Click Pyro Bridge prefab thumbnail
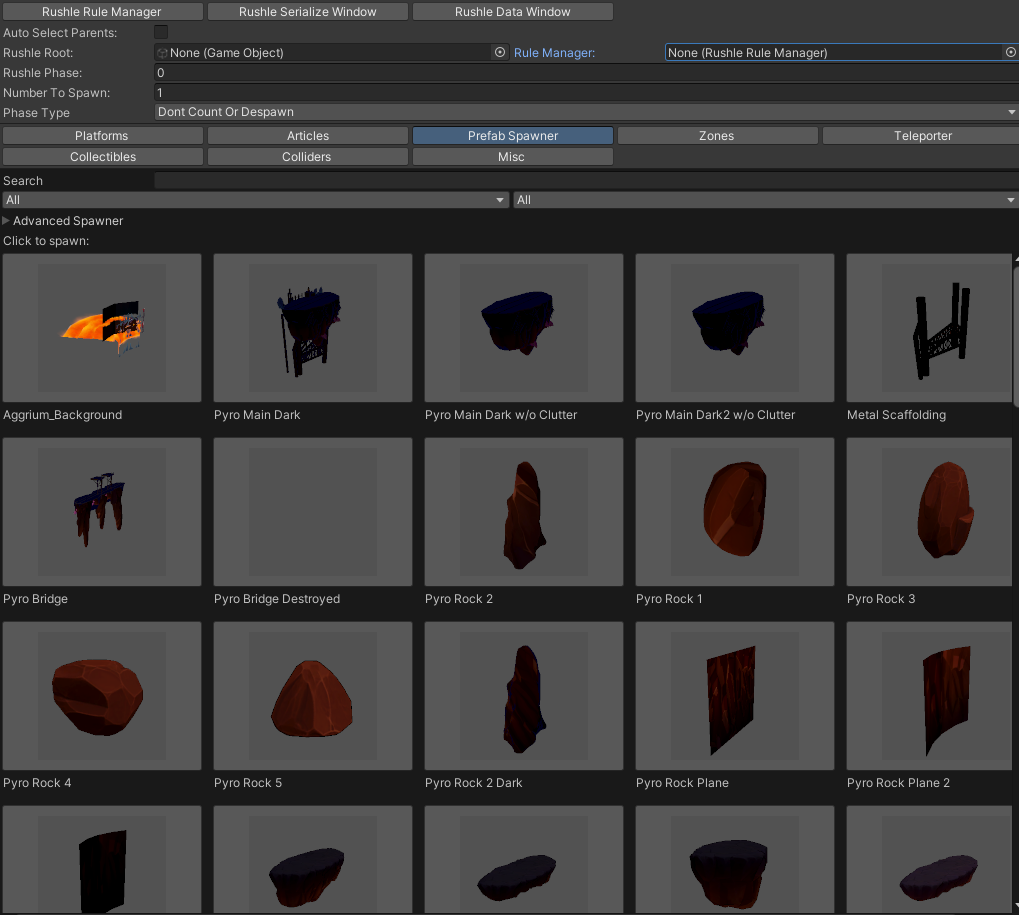1019x915 pixels. tap(102, 512)
